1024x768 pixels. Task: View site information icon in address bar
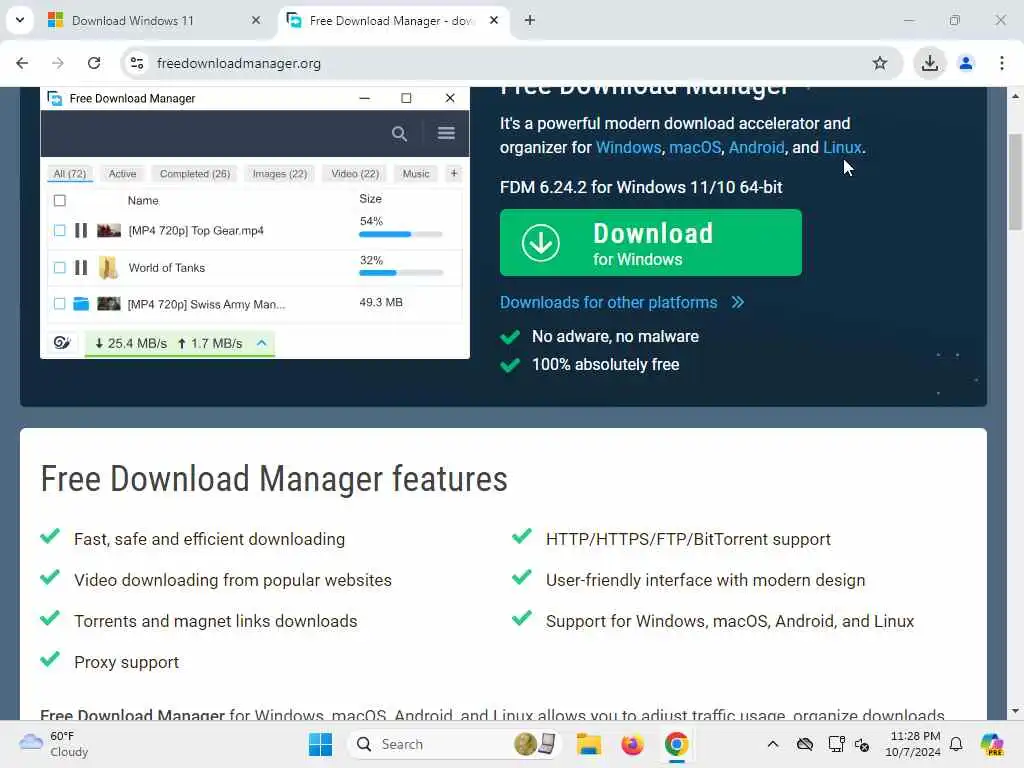tap(137, 63)
